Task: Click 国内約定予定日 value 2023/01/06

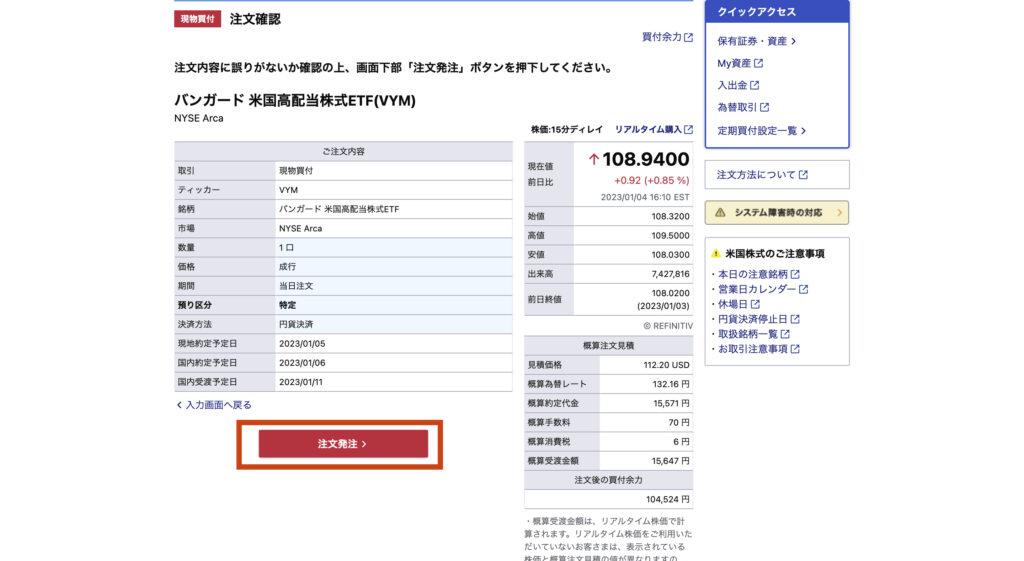Action: coord(302,362)
